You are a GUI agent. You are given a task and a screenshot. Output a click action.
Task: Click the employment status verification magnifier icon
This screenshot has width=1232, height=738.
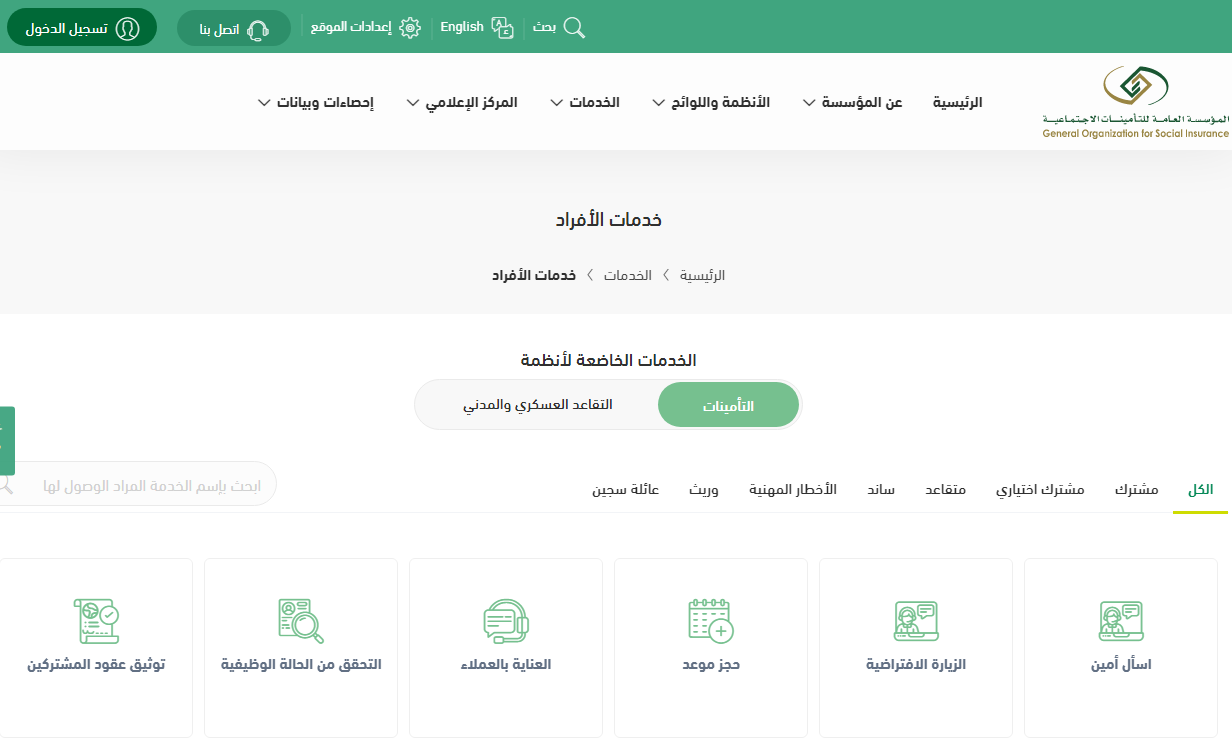pos(301,621)
